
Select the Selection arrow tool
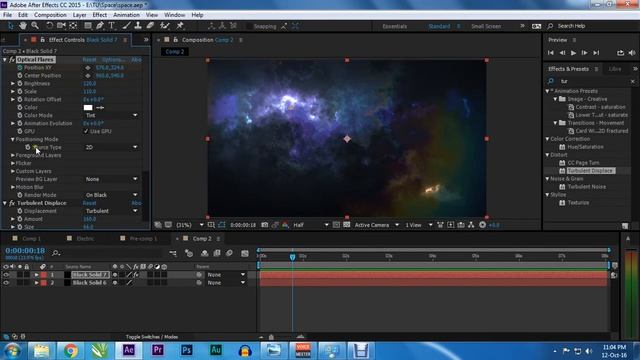click(x=11, y=26)
